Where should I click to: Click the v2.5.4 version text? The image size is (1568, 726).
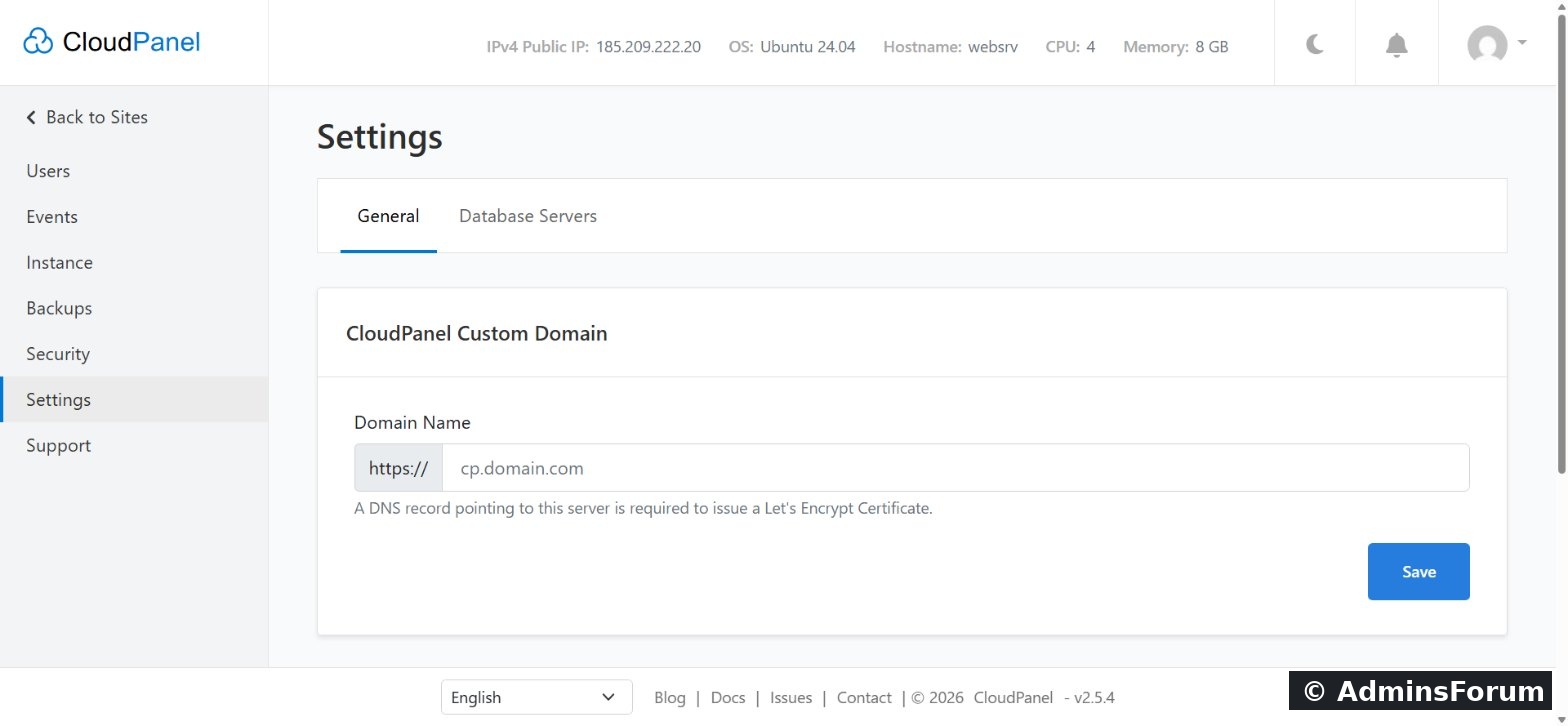point(1094,698)
